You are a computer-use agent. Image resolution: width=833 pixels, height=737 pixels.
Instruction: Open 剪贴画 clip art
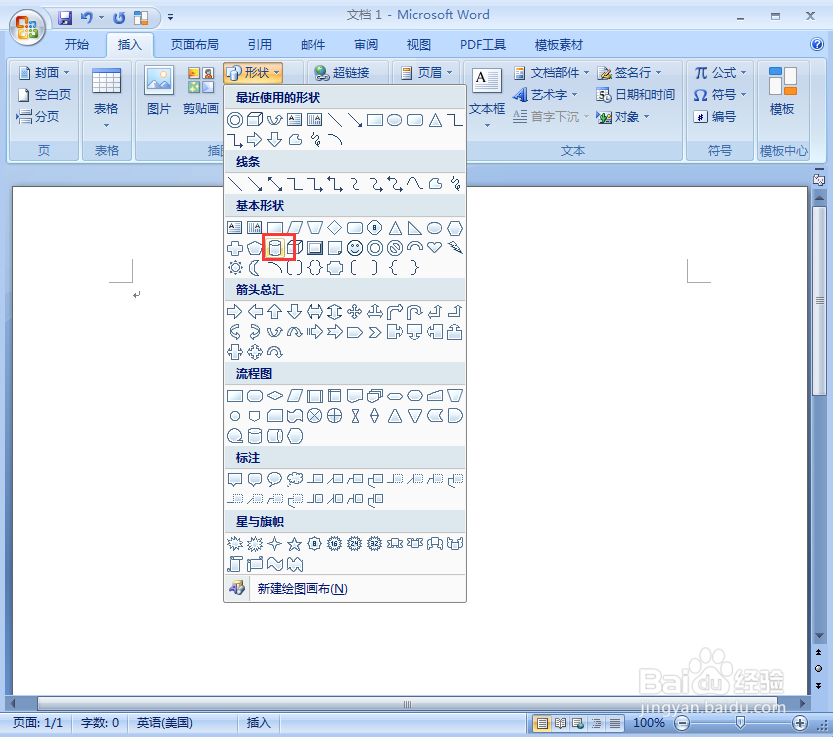coord(201,91)
